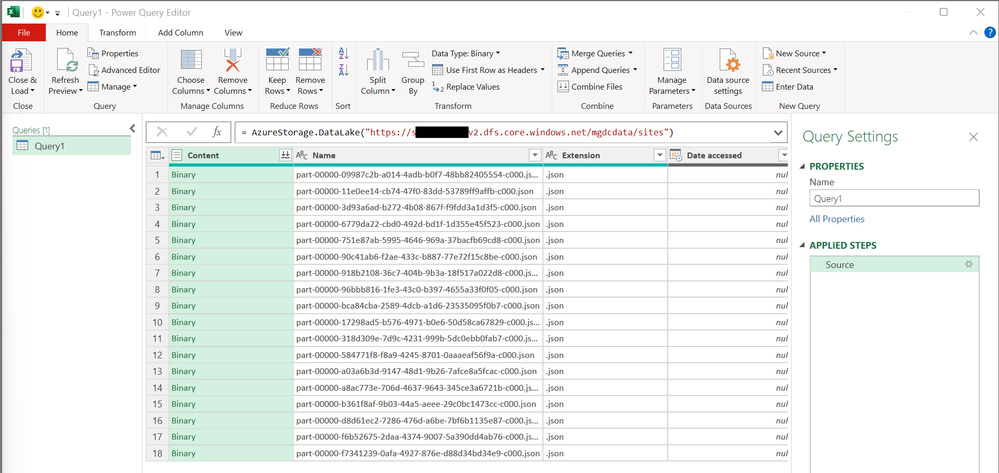Screen dimensions: 999x473
Task: Open the Extension column filter dropdown
Action: 659,155
